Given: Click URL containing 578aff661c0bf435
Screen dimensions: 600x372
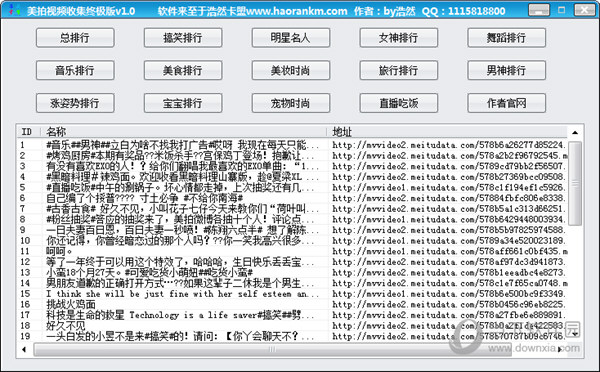Looking at the screenshot, I should [x=449, y=251].
